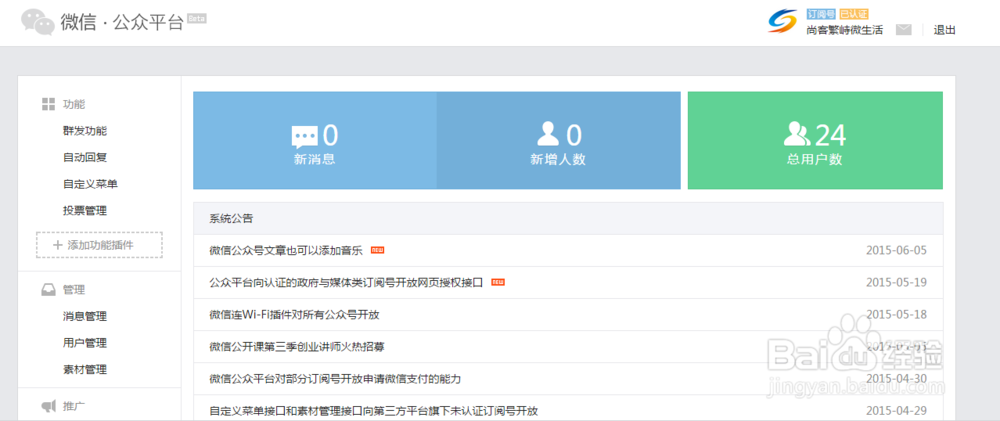Click the date 2015-04-29

tap(896, 410)
